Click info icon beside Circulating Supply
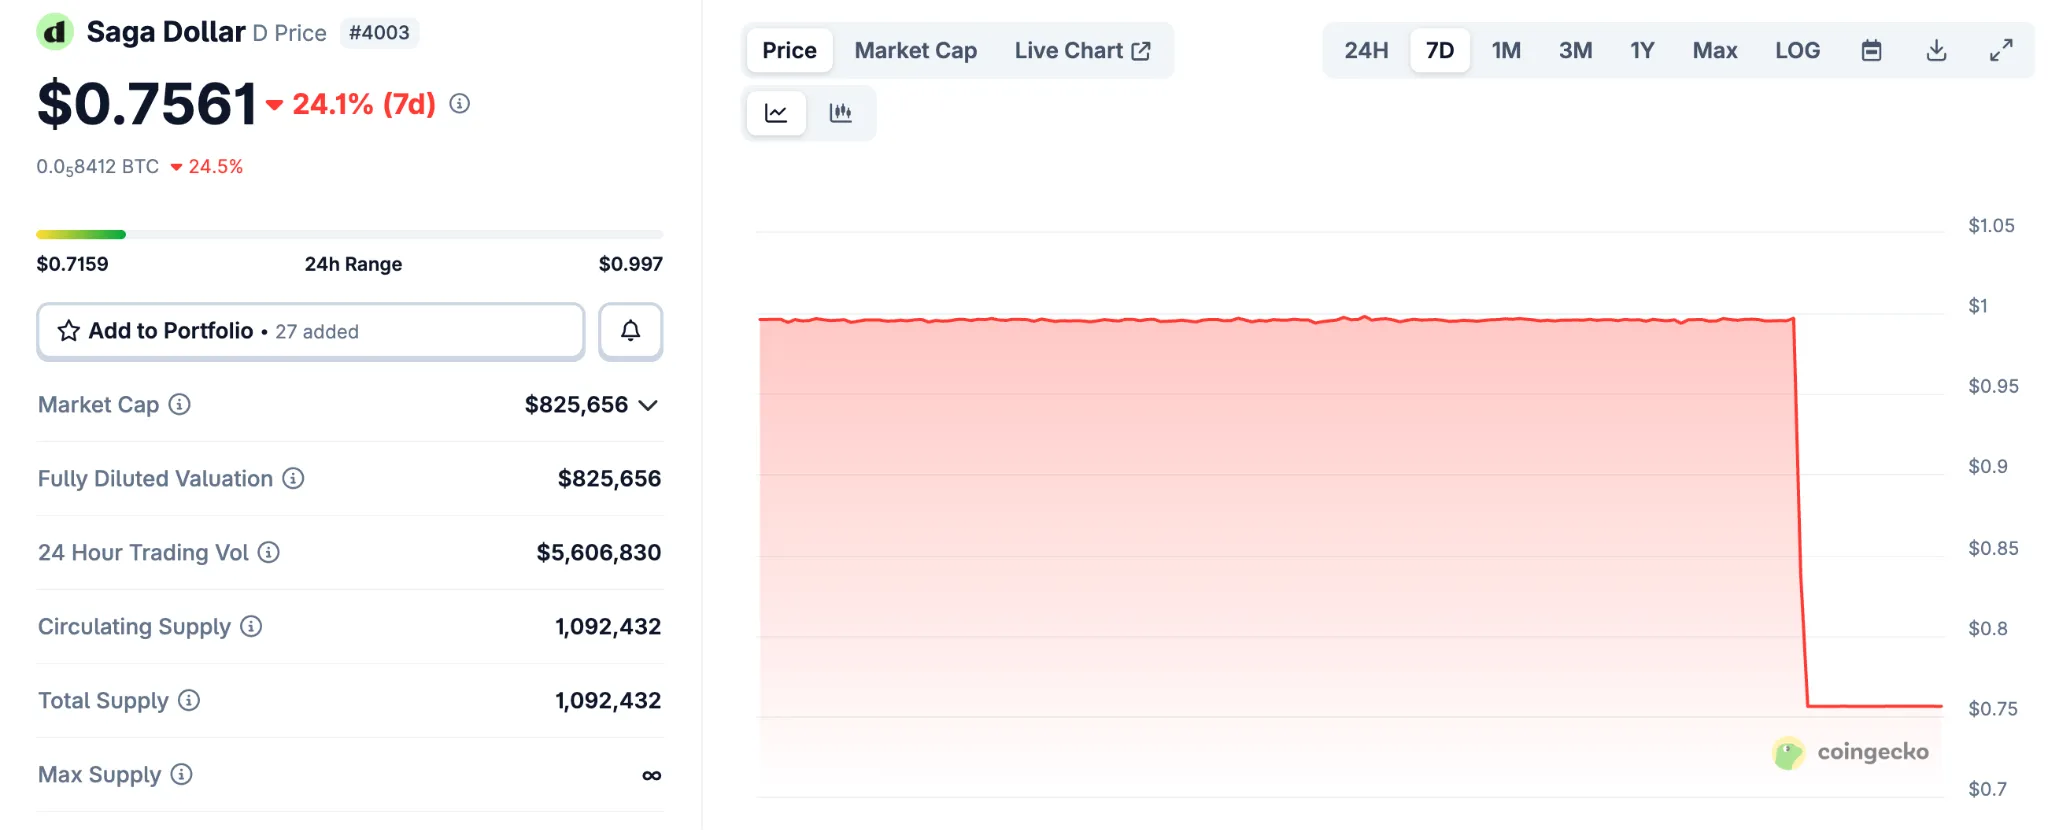 [x=252, y=627]
